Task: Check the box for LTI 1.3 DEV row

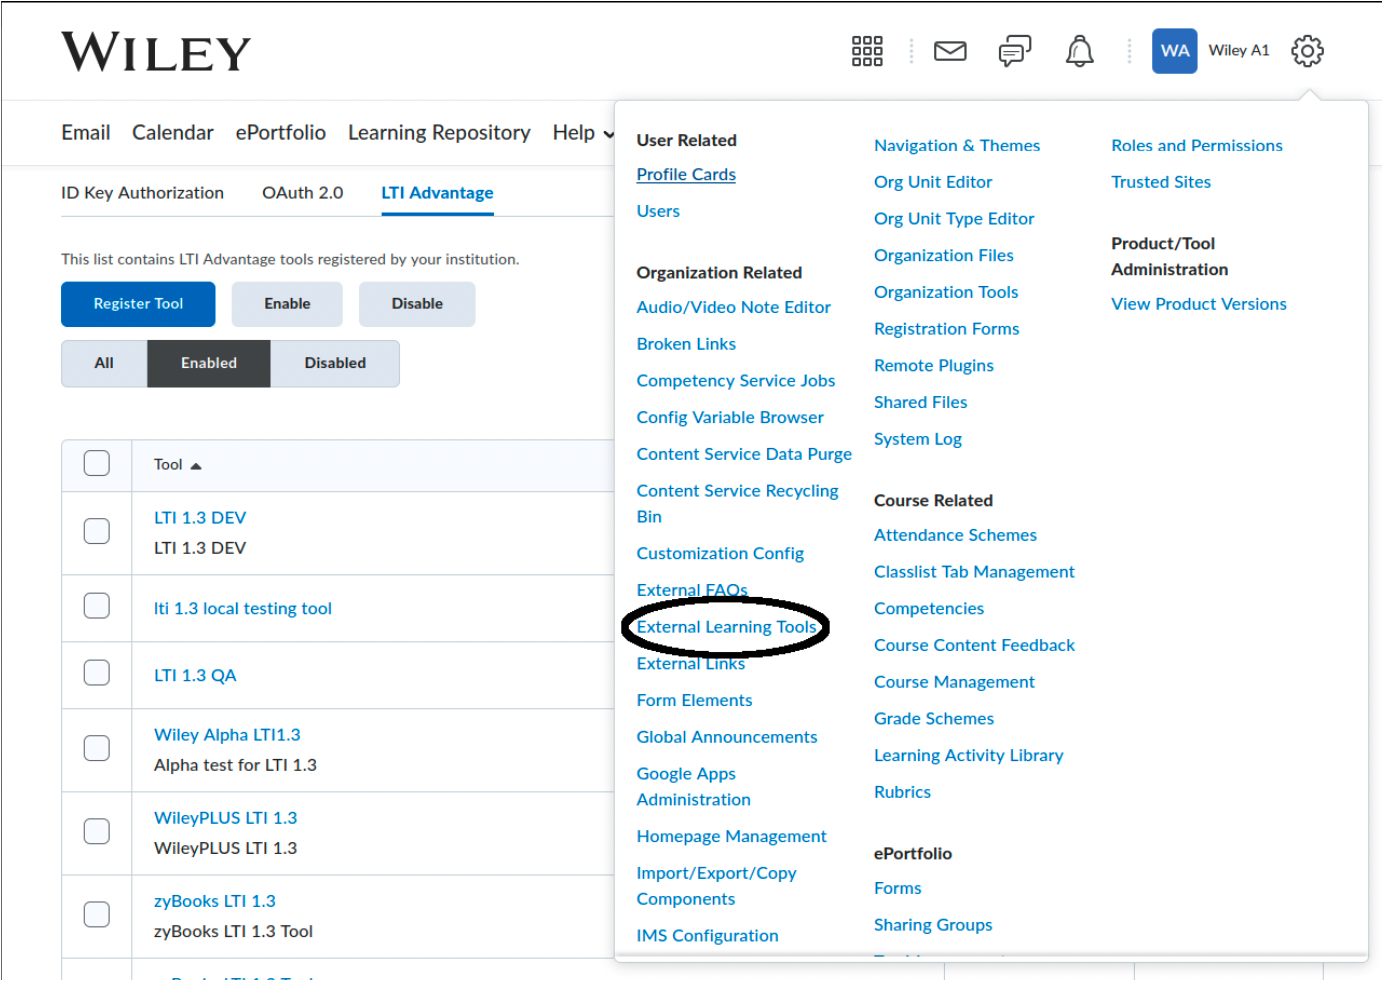Action: point(97,531)
